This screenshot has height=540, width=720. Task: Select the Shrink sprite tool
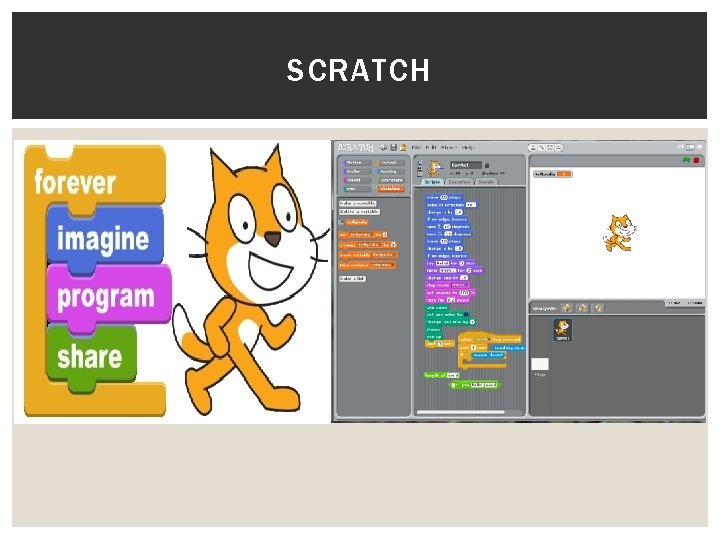point(558,147)
